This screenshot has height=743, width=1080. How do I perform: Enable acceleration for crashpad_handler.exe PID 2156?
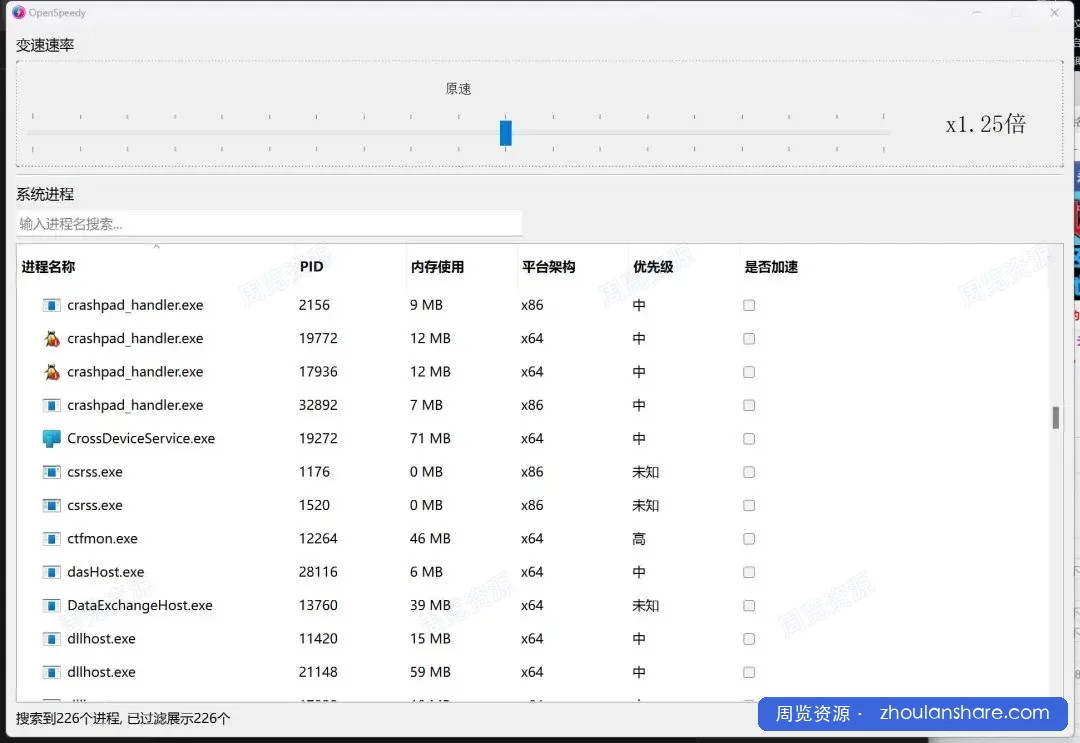749,305
